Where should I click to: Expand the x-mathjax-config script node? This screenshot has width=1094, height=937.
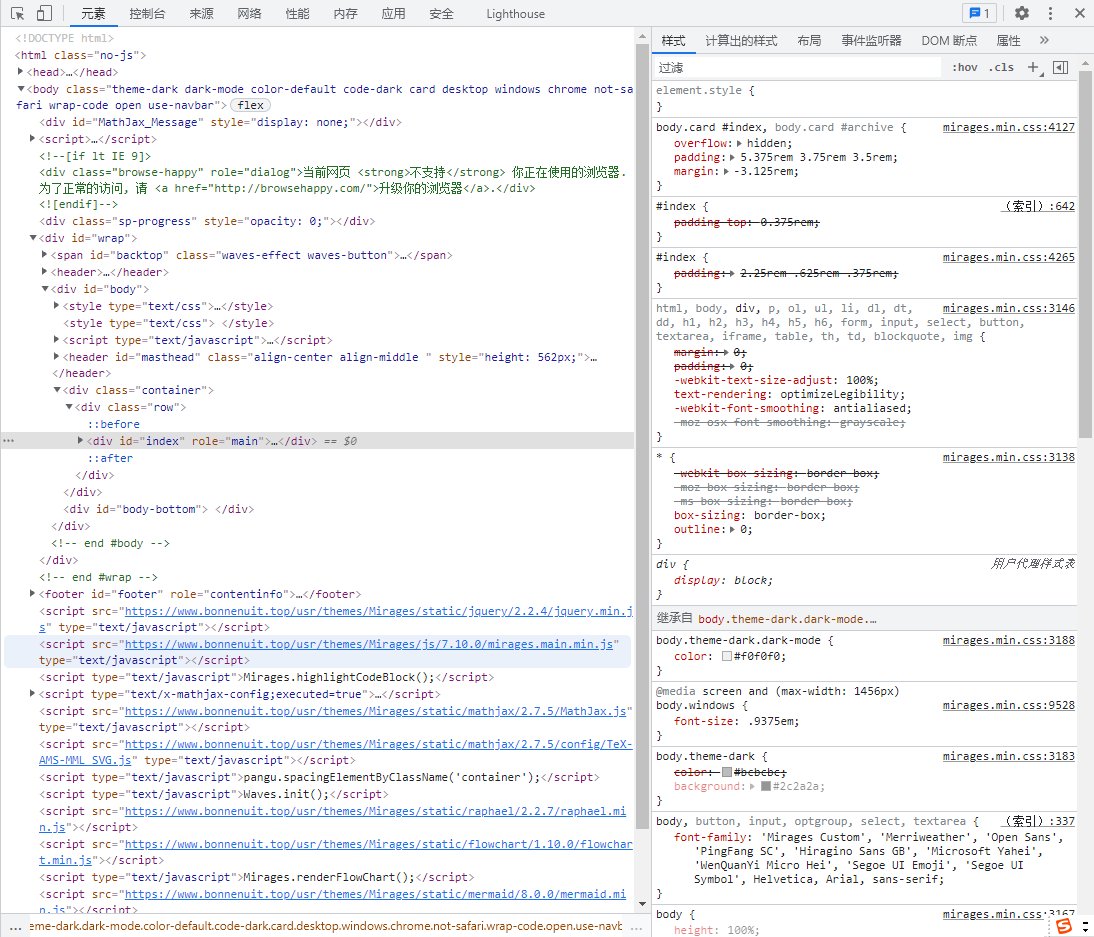pos(32,694)
